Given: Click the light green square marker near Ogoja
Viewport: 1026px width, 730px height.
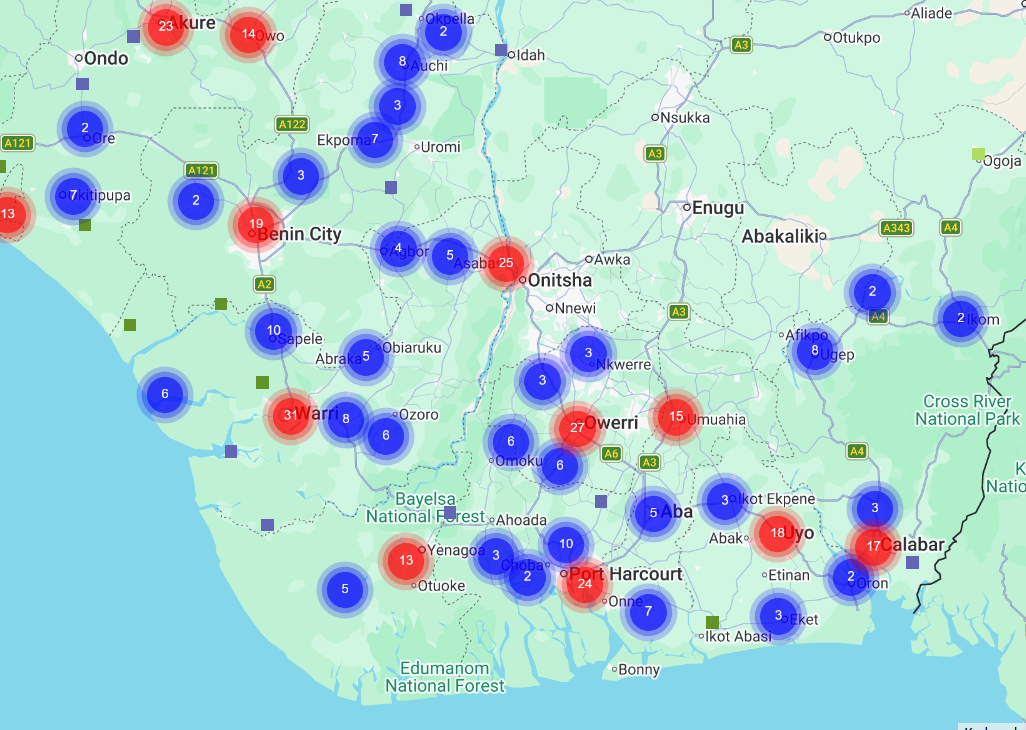Looking at the screenshot, I should [978, 154].
